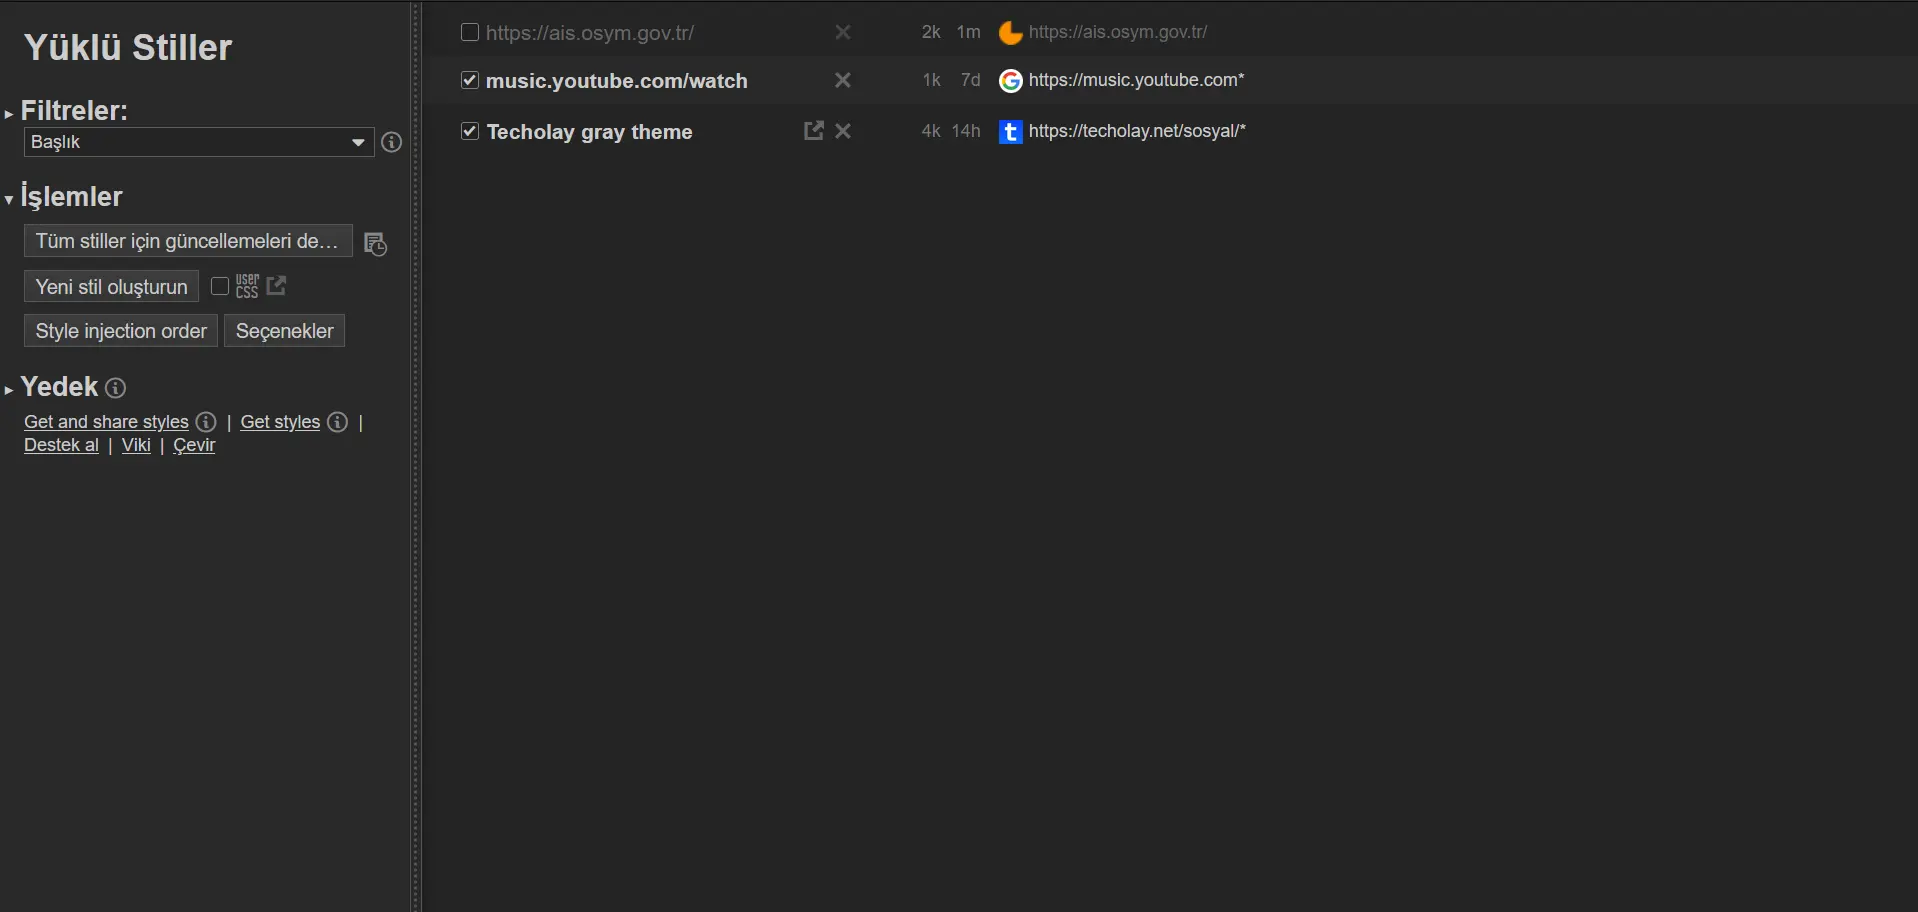Click the blue t favicon for techolay.net
Image resolution: width=1918 pixels, height=912 pixels.
click(x=1011, y=132)
